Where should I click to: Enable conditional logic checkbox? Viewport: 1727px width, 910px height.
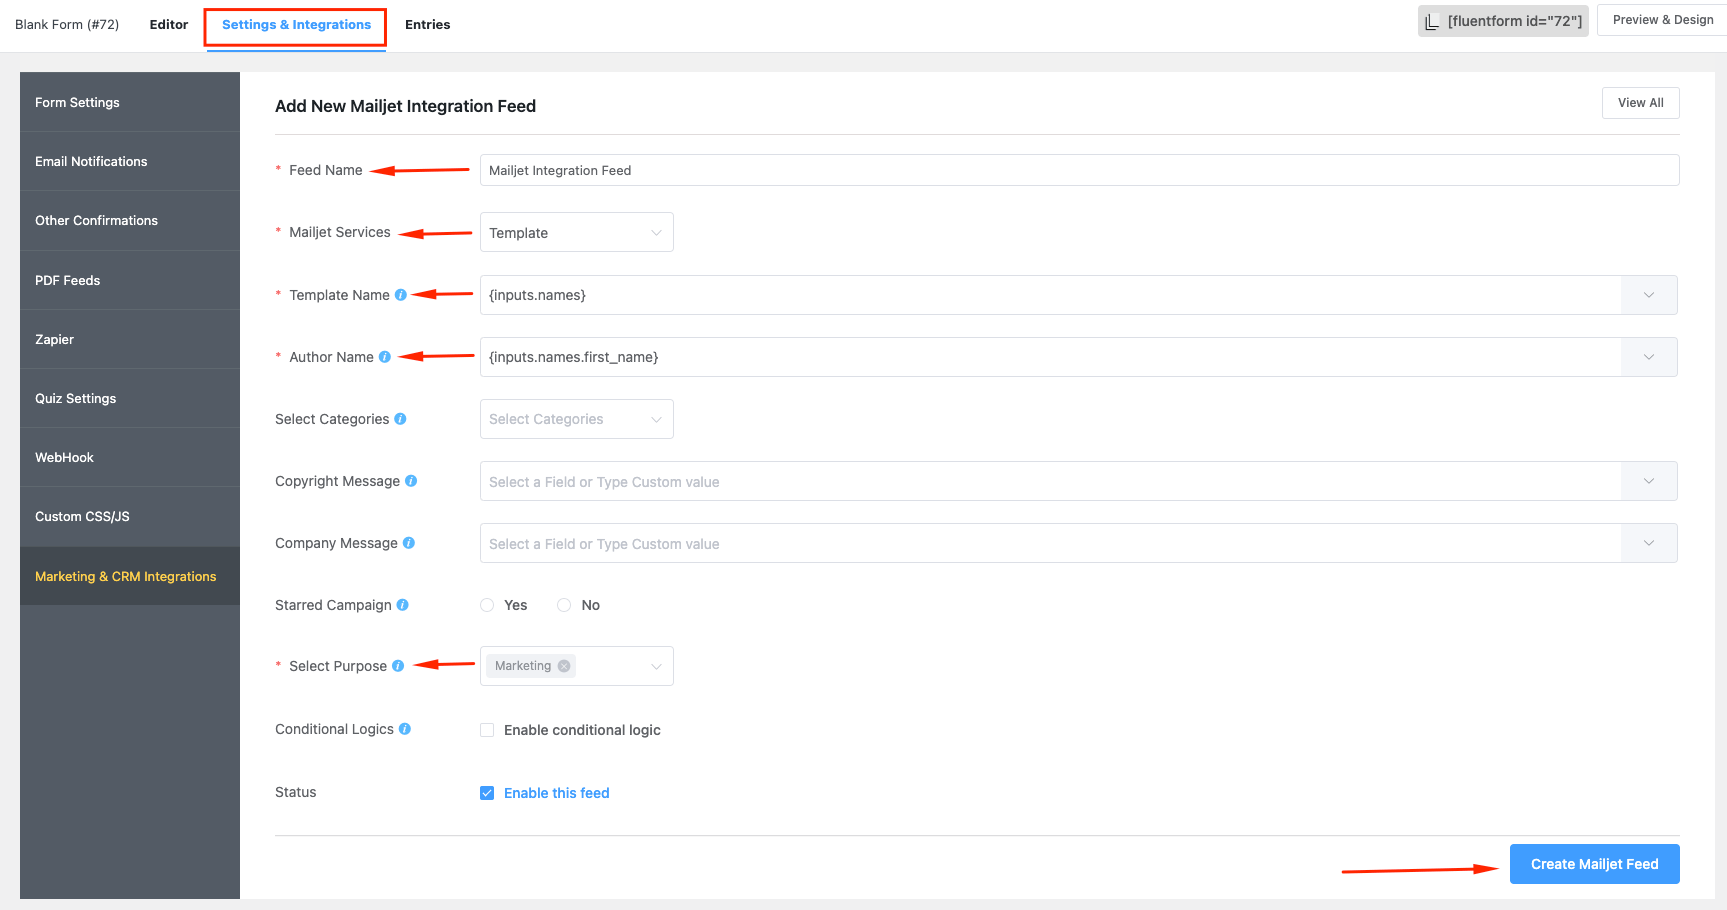pos(487,730)
